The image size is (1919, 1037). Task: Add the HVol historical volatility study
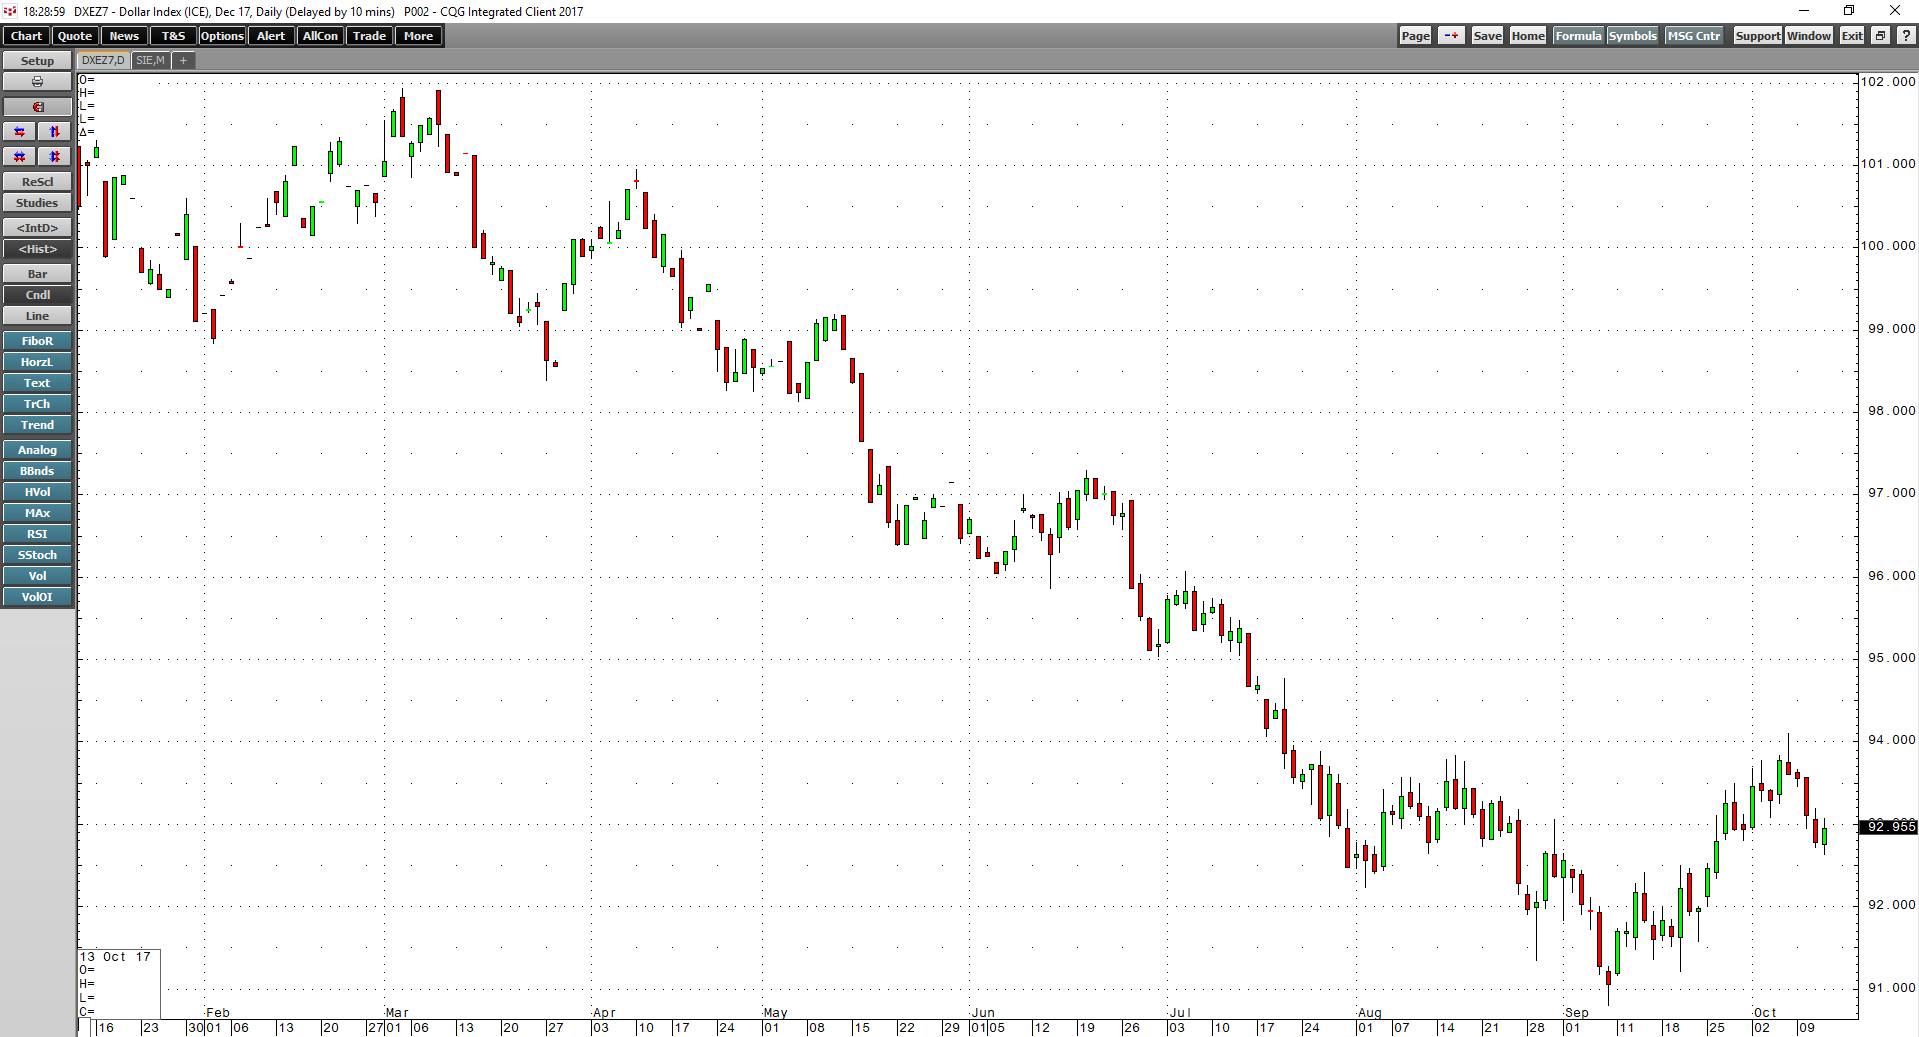click(37, 492)
